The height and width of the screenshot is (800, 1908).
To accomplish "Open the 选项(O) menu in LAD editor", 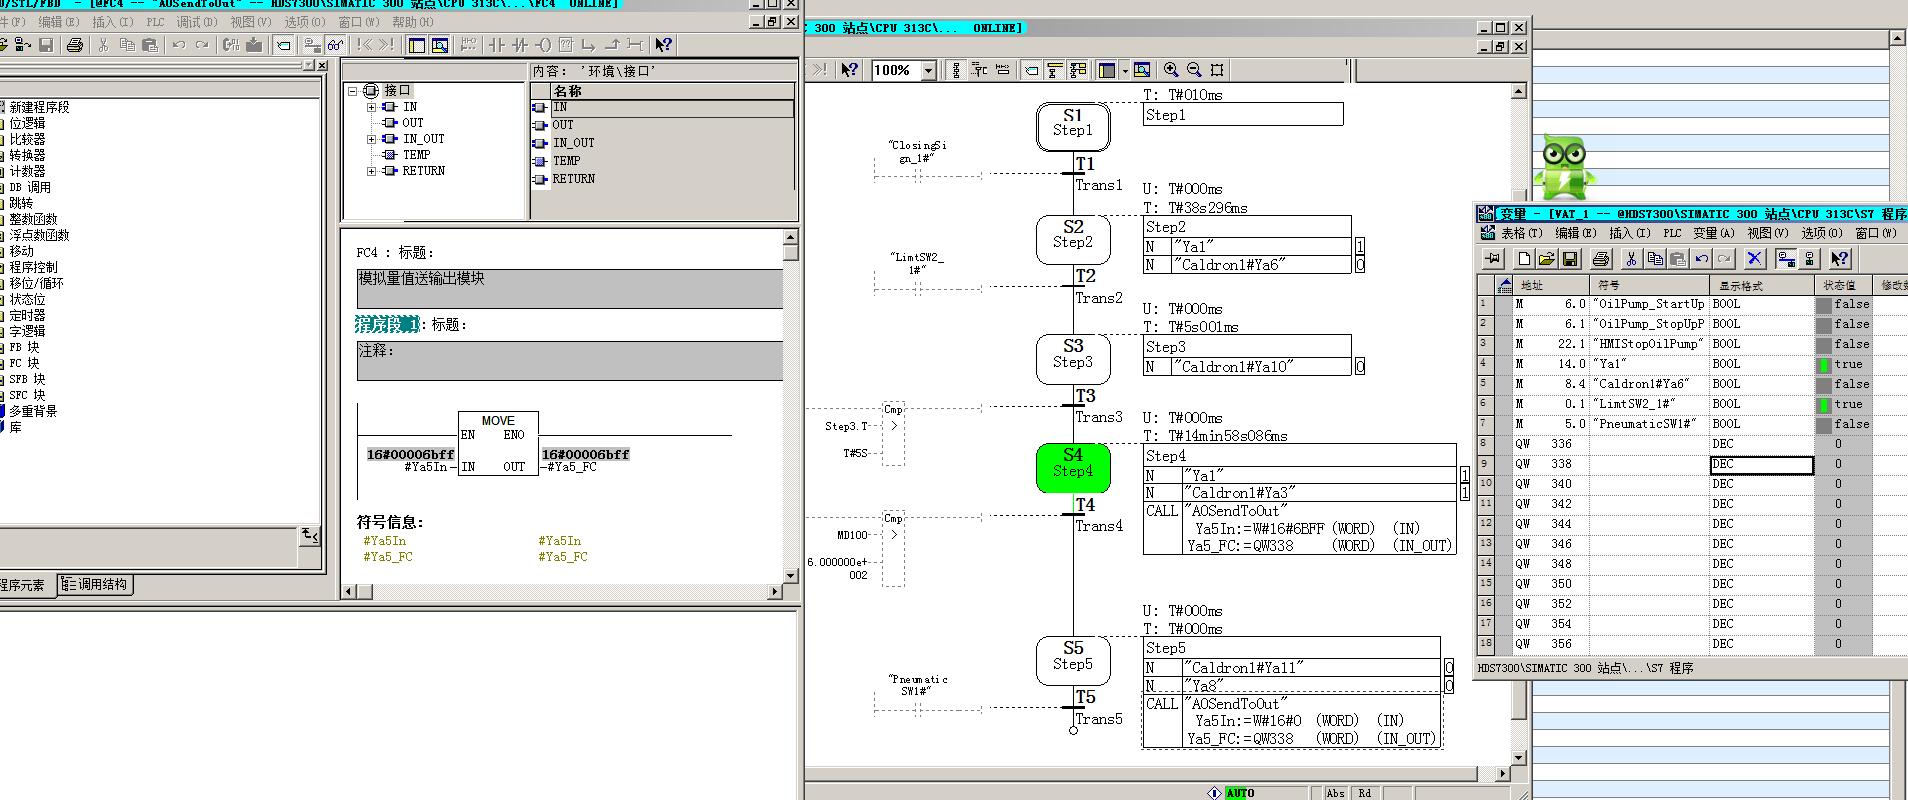I will tap(304, 22).
